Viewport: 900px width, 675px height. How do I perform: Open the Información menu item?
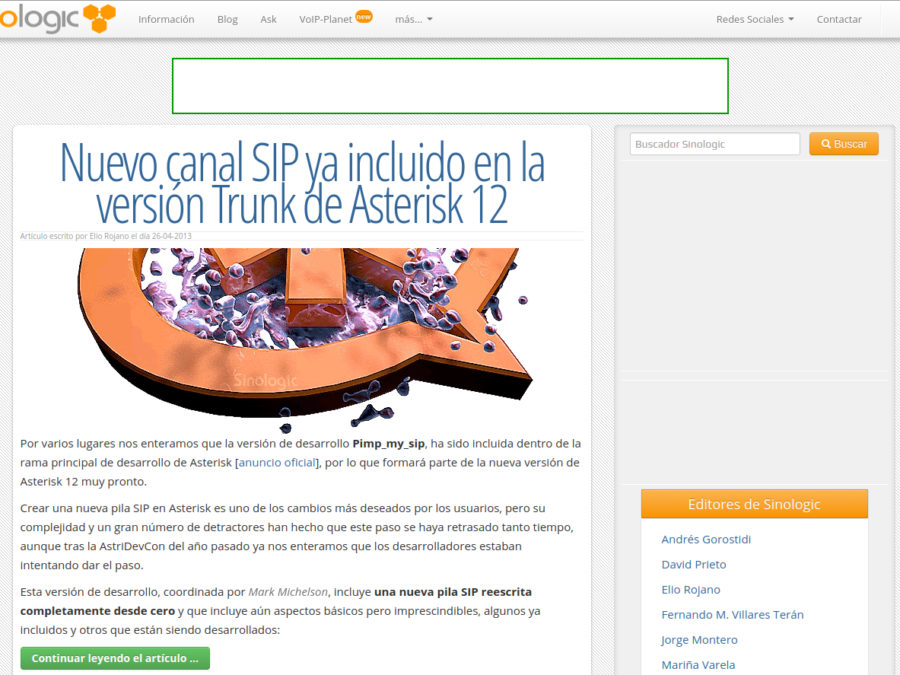click(166, 19)
